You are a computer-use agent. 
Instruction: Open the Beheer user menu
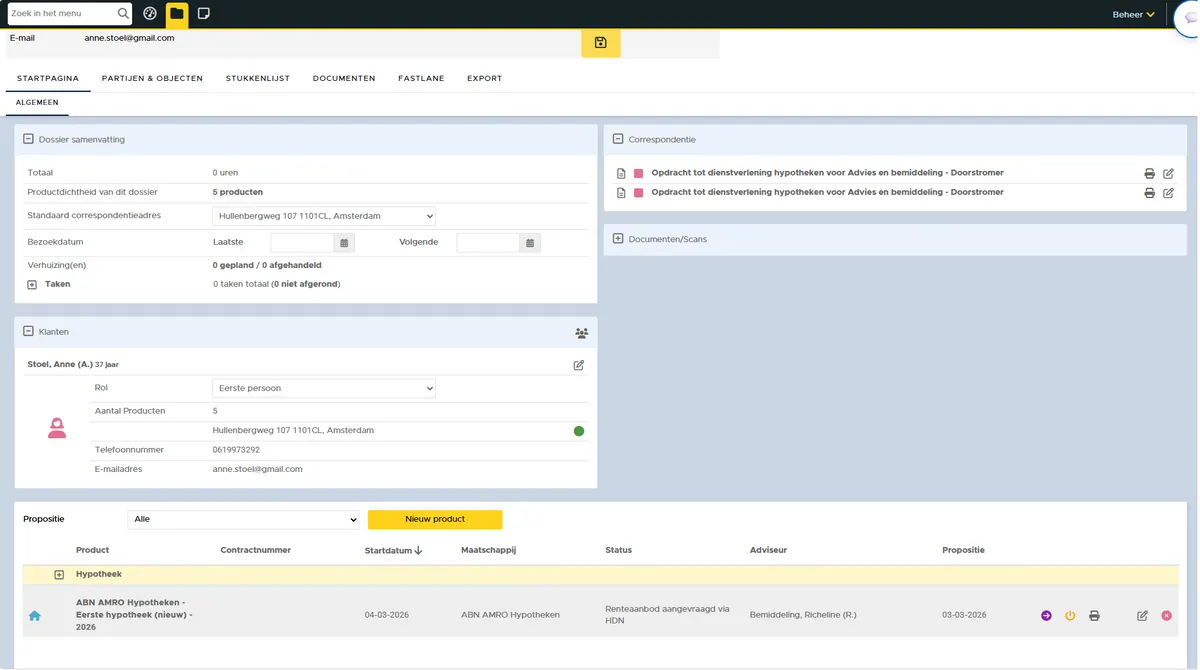(x=1133, y=15)
